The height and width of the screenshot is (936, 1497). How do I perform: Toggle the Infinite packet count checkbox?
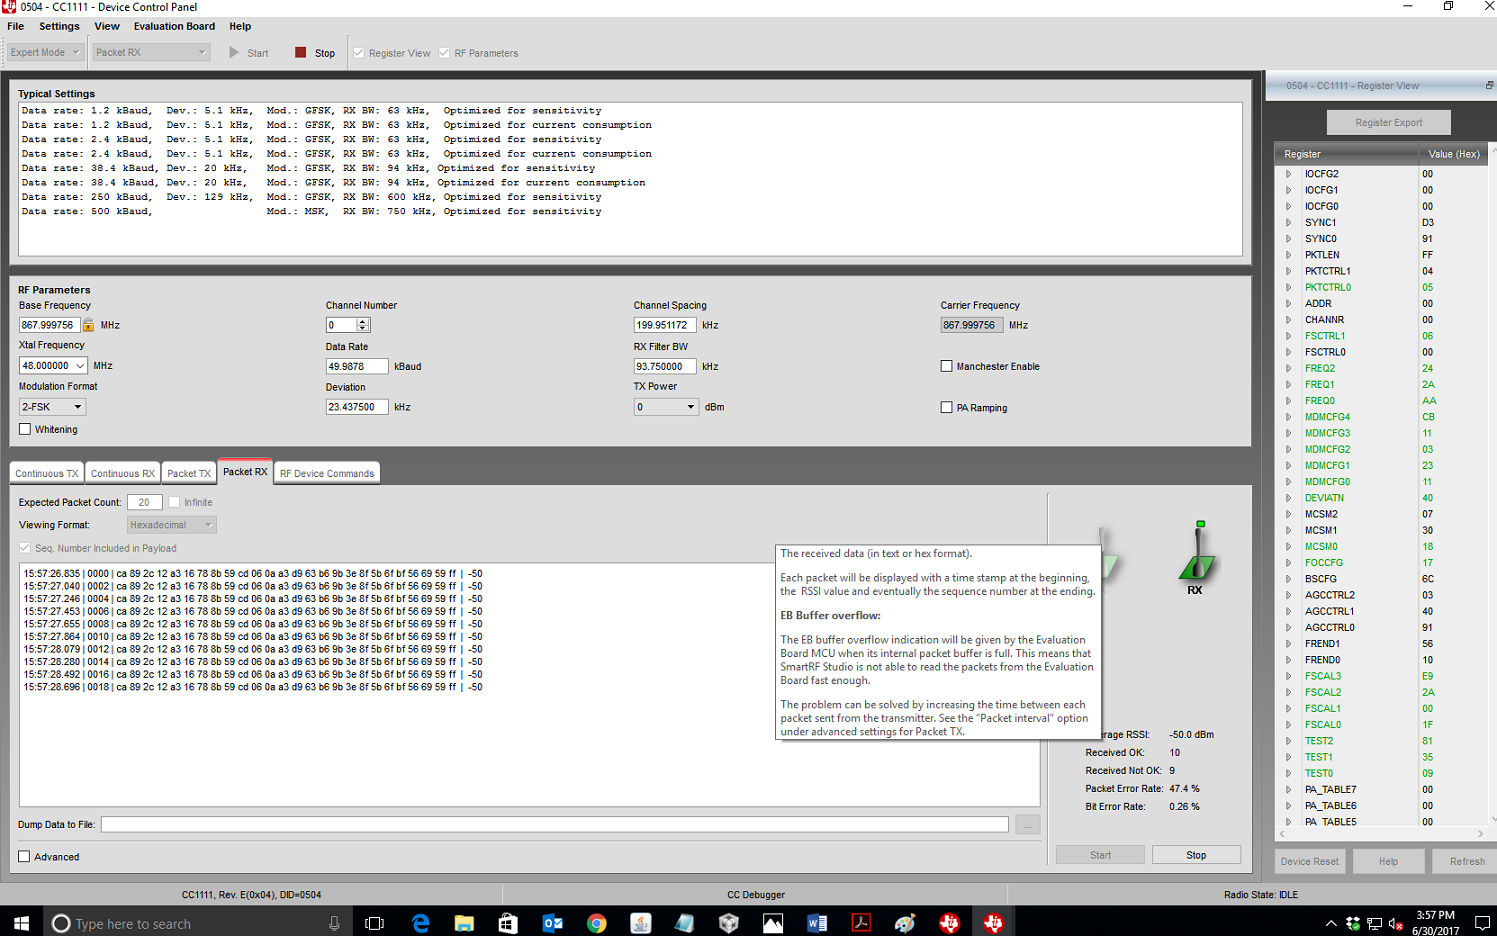click(174, 502)
